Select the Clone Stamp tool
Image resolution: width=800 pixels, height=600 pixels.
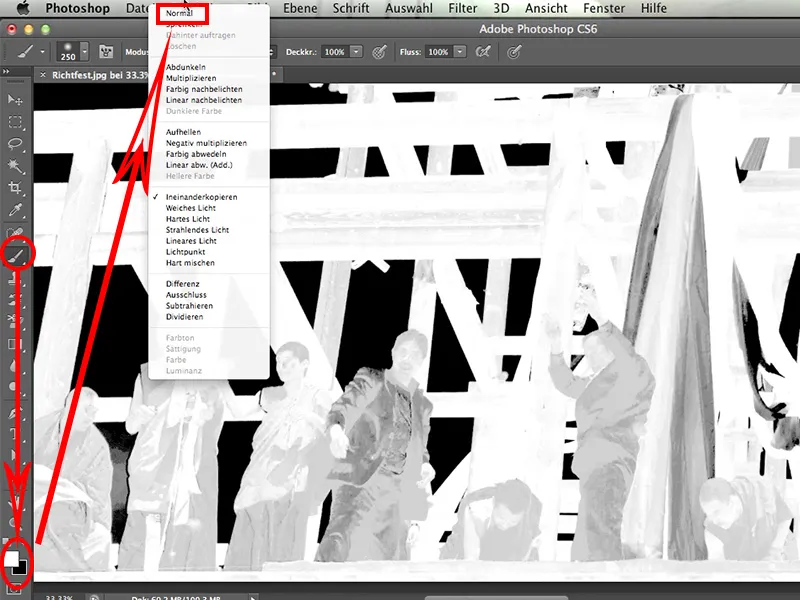pyautogui.click(x=15, y=278)
